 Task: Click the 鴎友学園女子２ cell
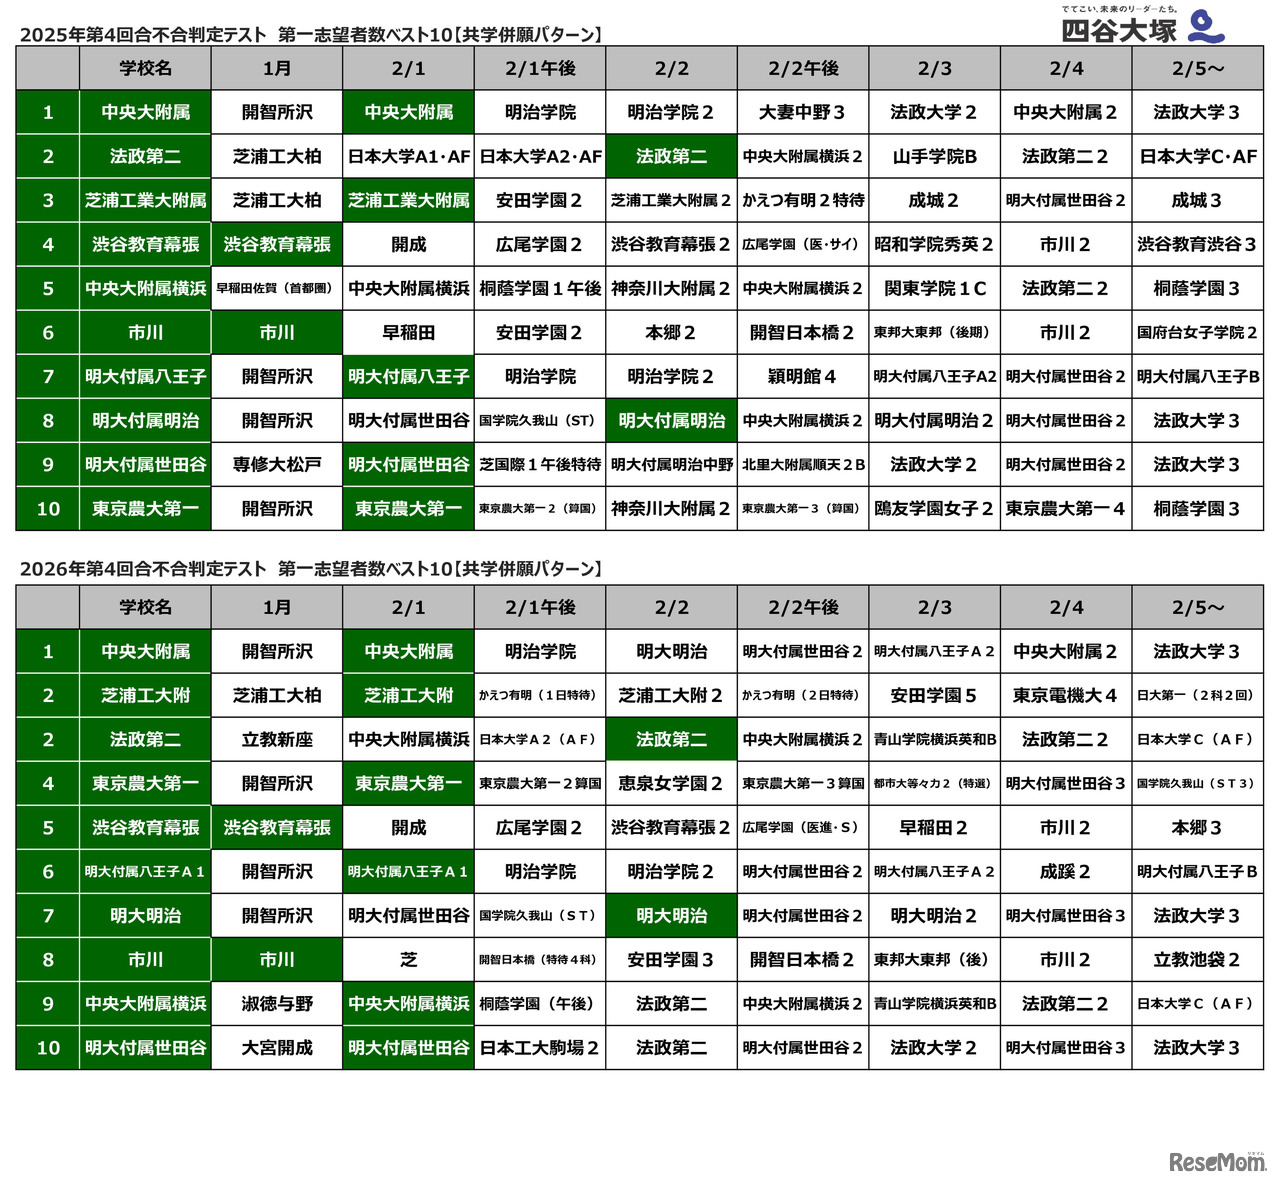[x=935, y=508]
